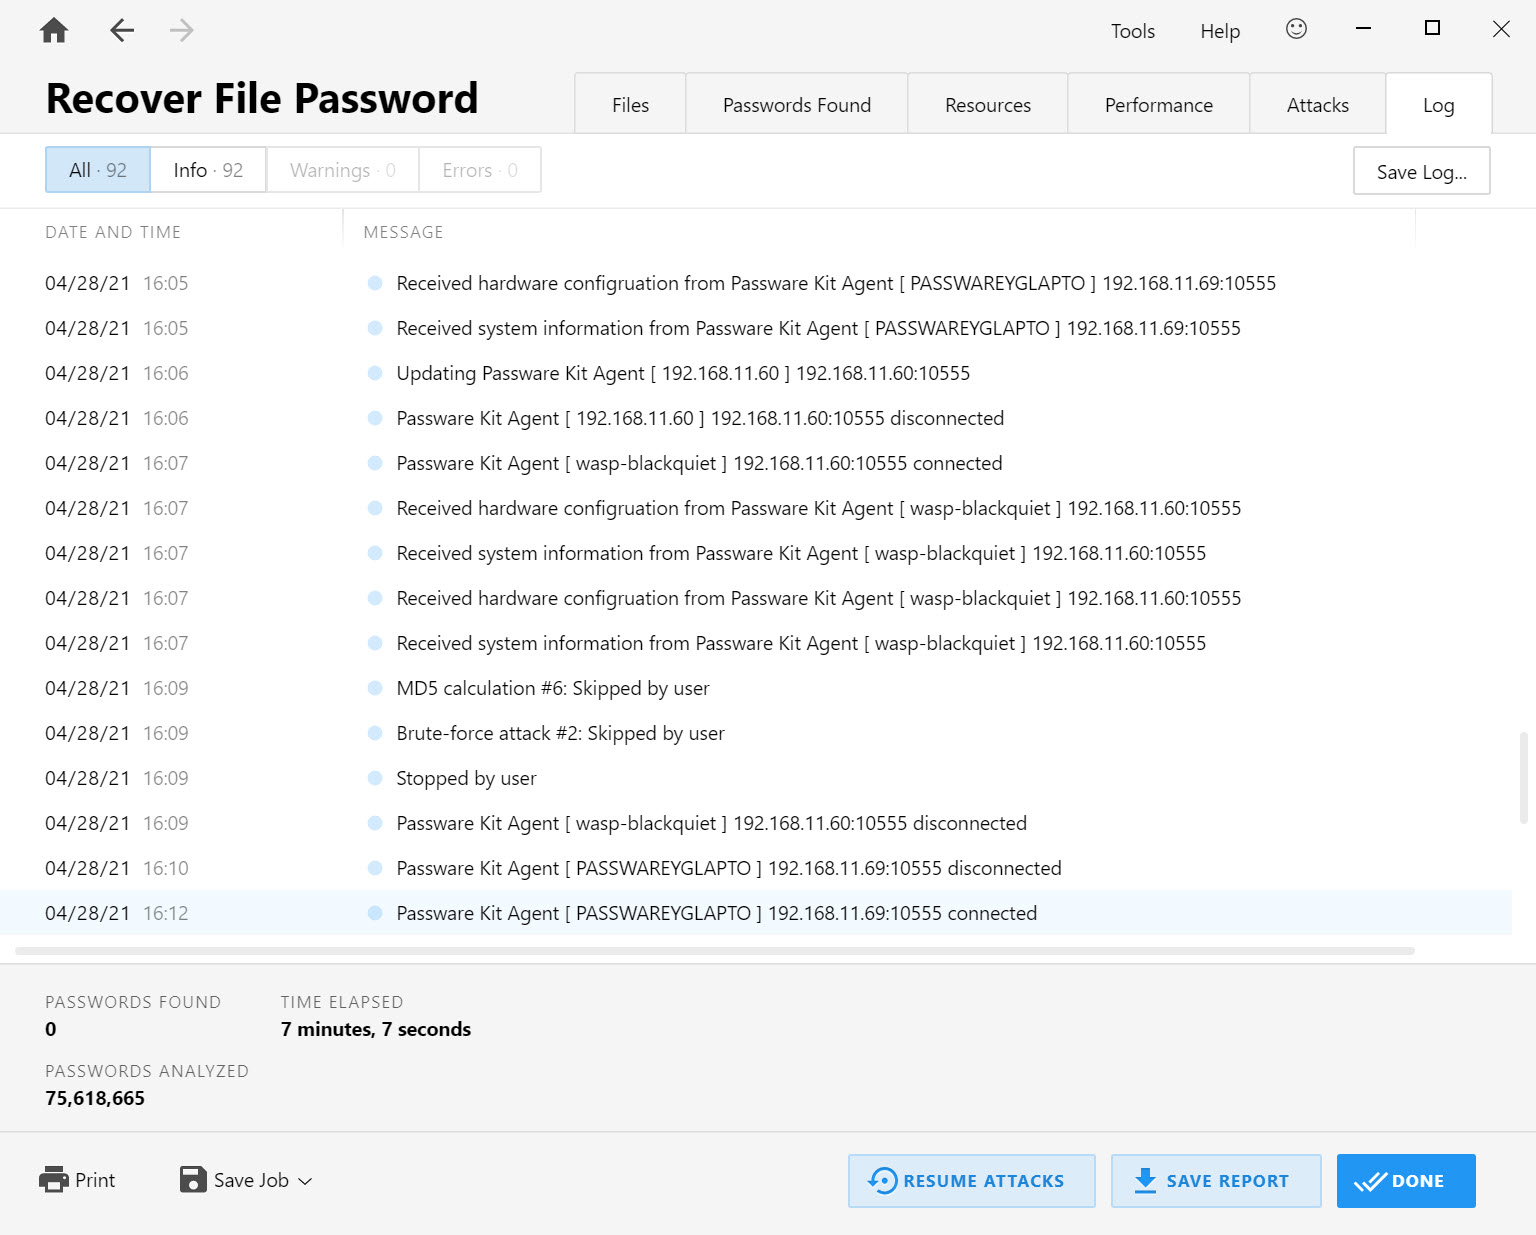Switch to the Passwords Found tab

(x=797, y=104)
